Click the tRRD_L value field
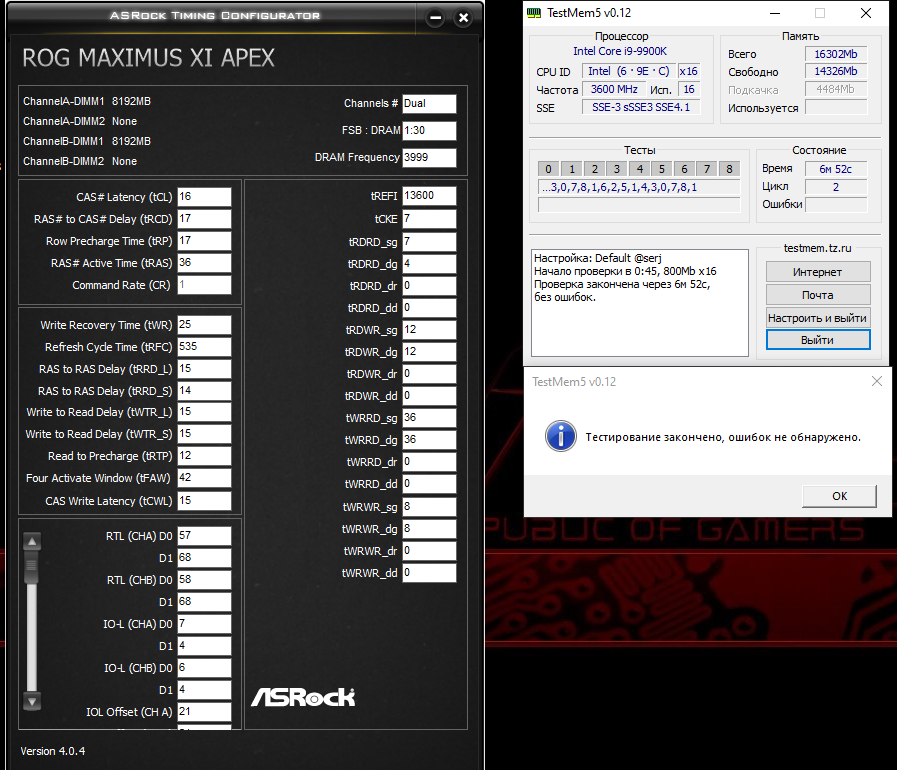 point(204,369)
